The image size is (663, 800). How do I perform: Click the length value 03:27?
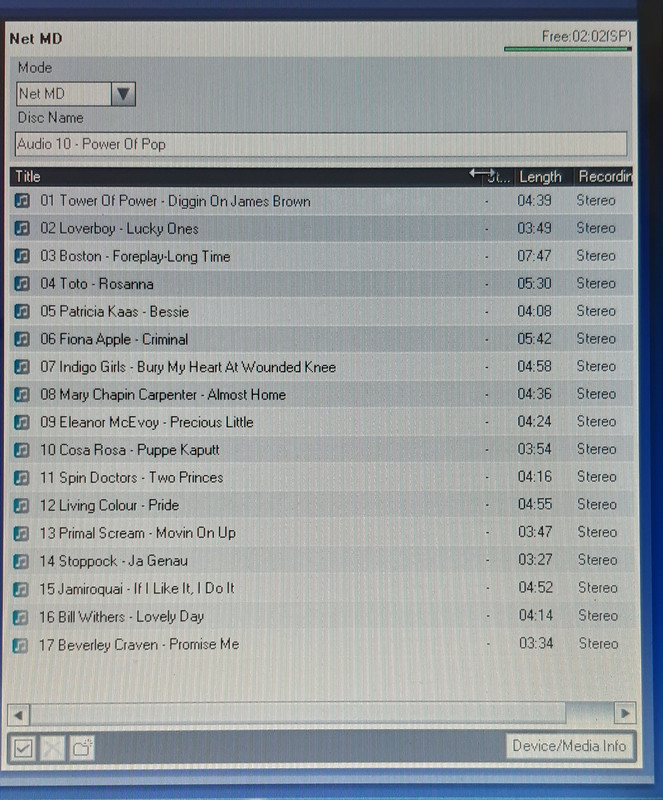pos(535,559)
